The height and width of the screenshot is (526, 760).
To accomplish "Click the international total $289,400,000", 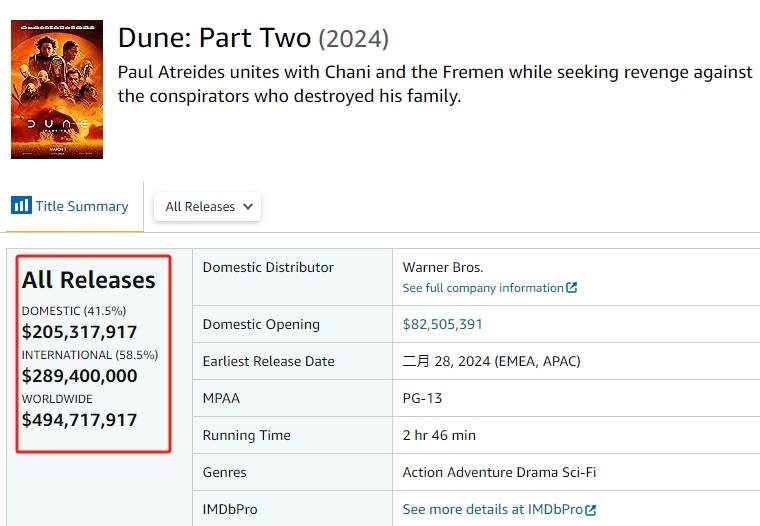I will point(79,376).
